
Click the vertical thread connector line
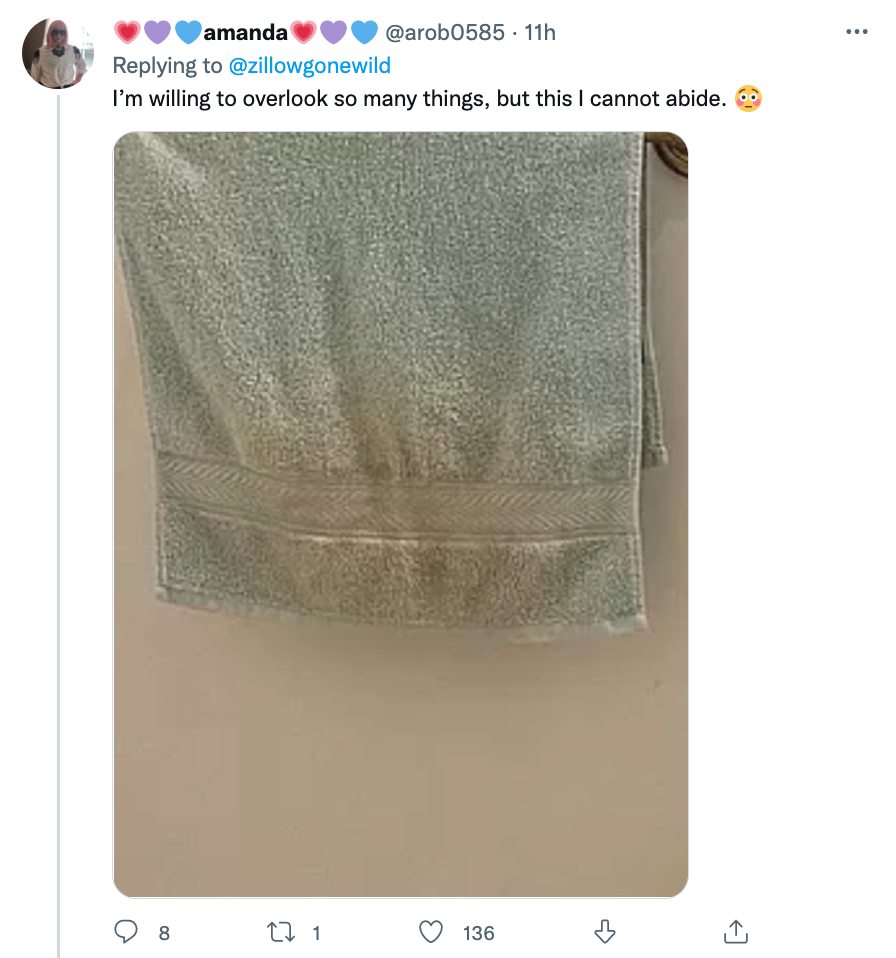click(x=59, y=525)
